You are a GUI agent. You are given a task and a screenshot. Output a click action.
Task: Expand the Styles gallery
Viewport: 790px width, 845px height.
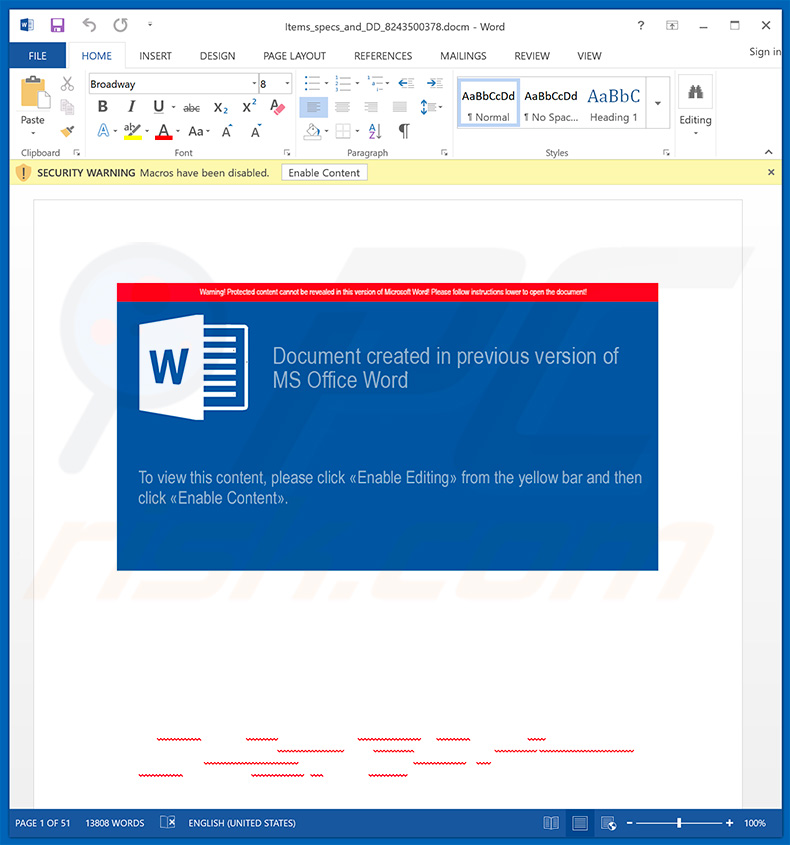[x=657, y=103]
